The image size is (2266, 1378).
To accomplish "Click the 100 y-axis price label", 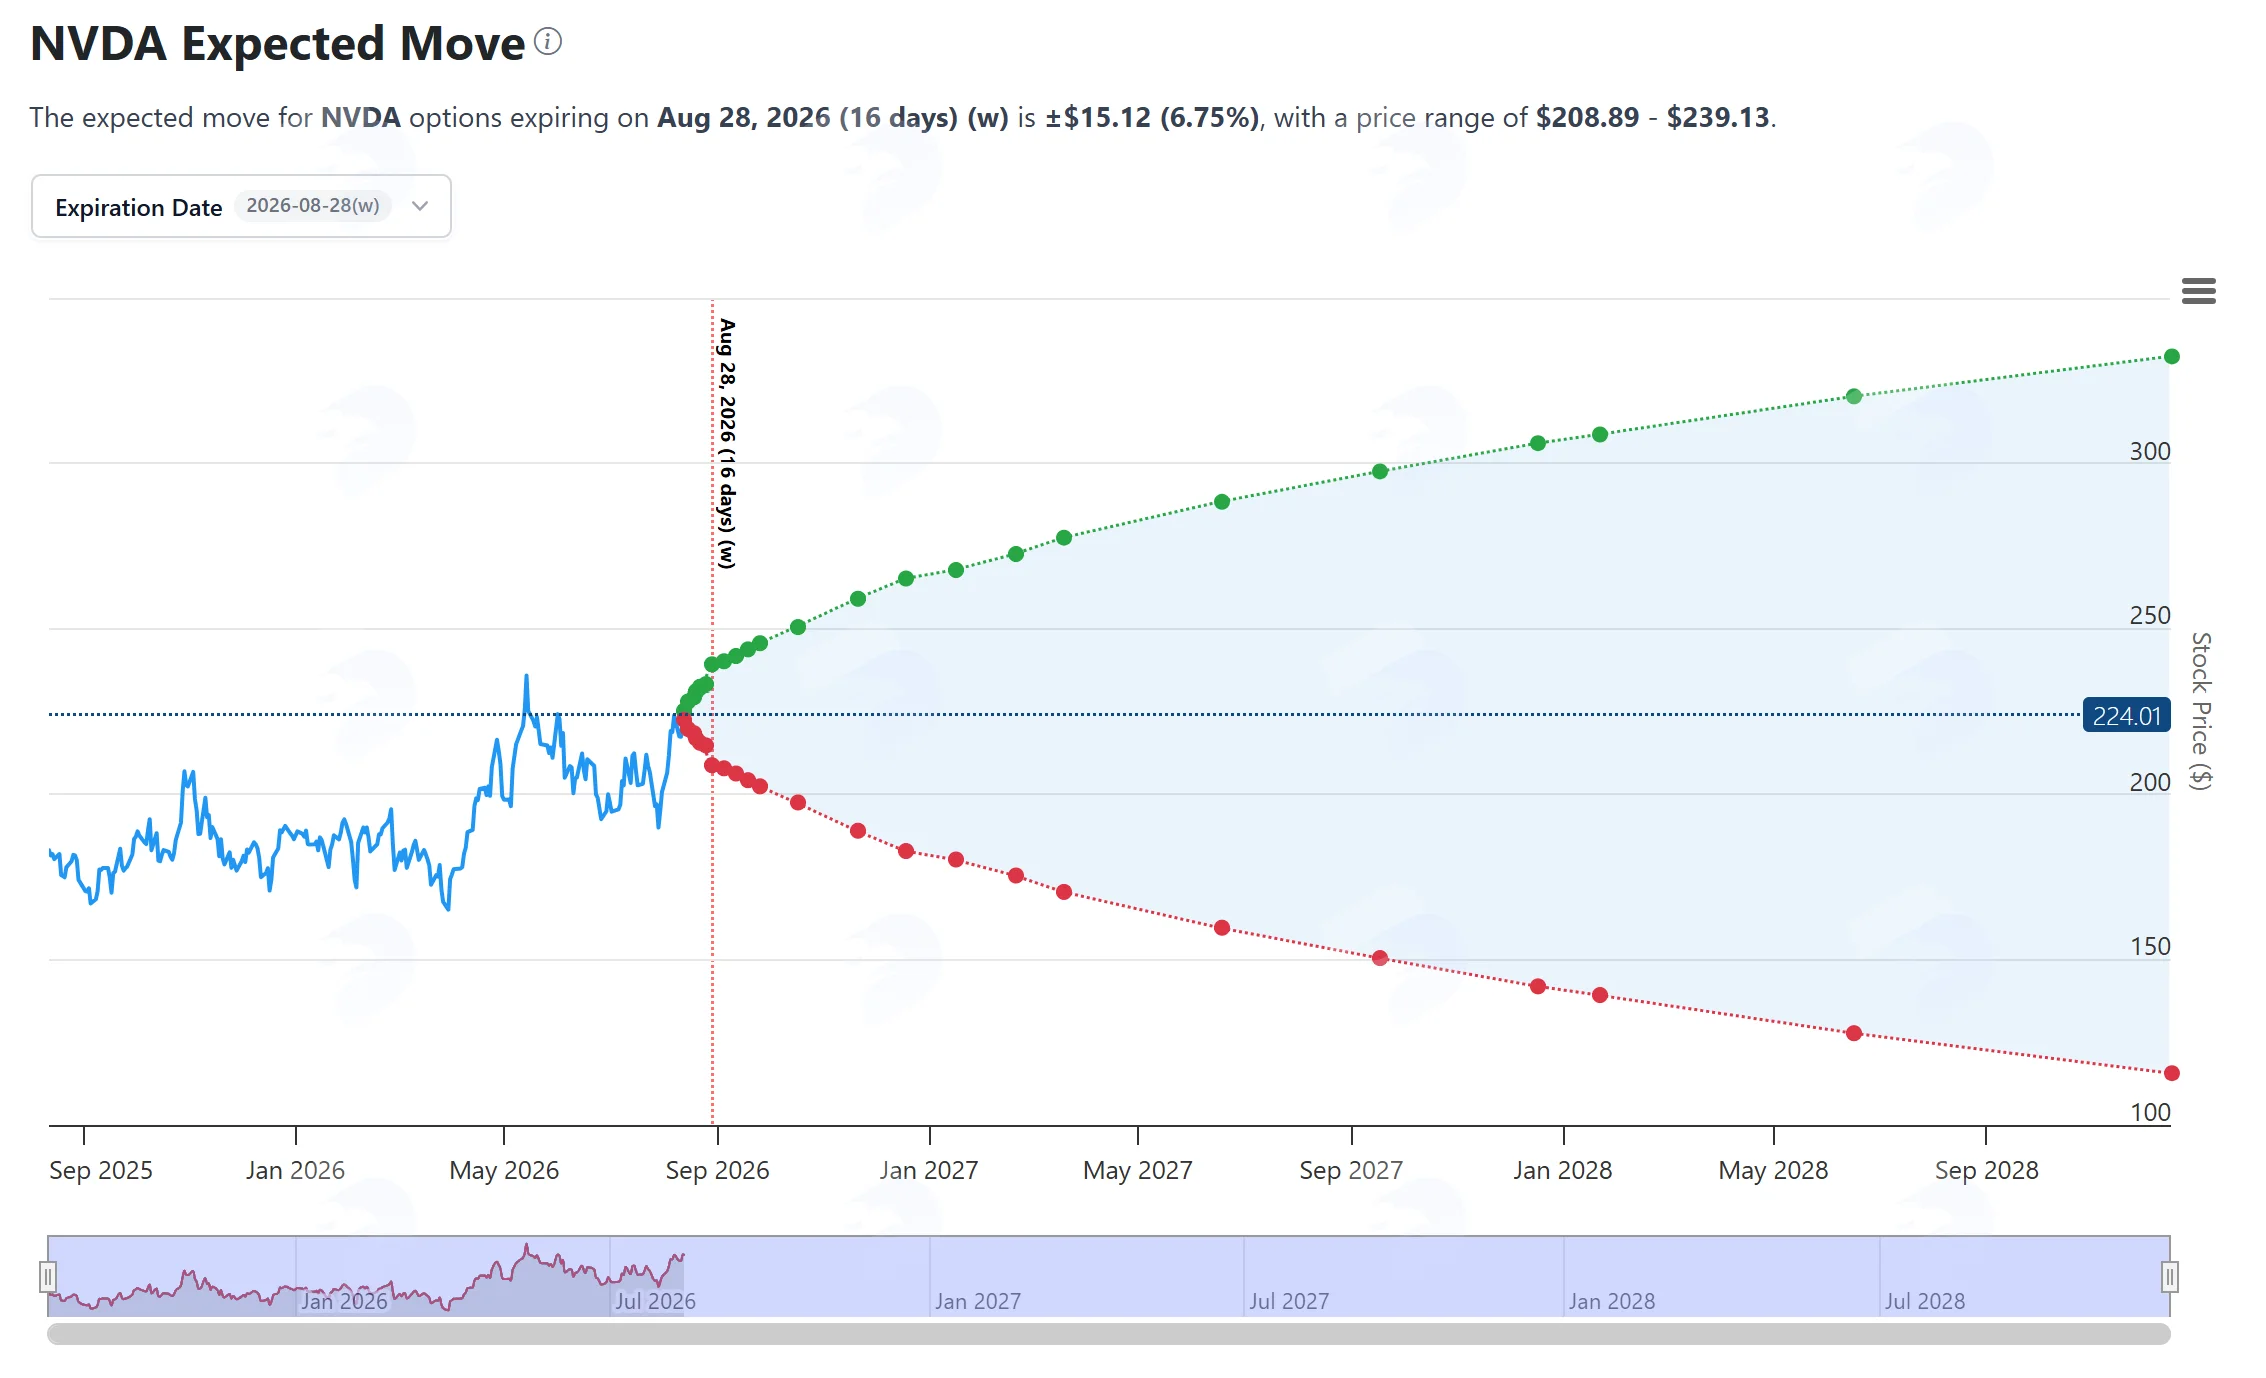I will pos(2150,1112).
